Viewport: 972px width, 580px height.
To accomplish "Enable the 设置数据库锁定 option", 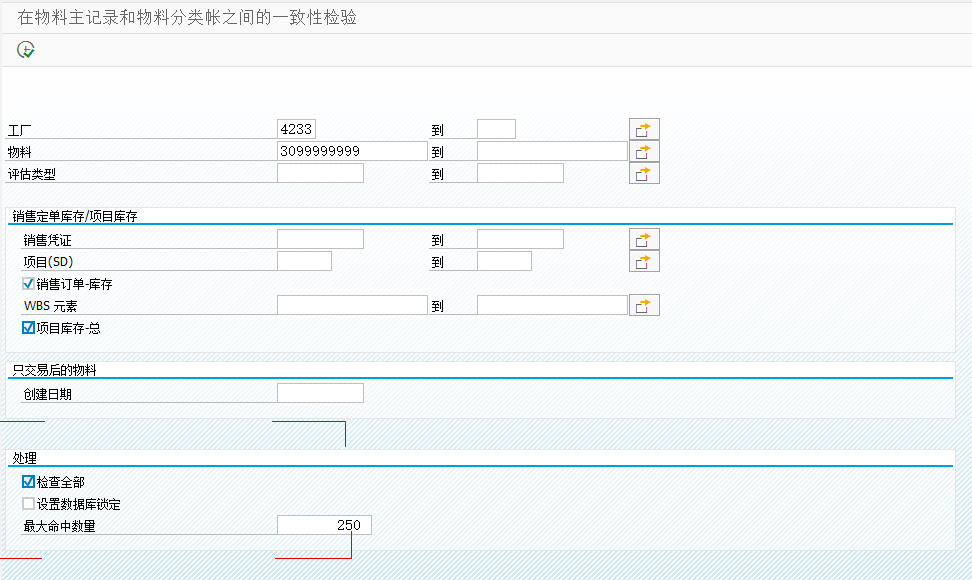I will pyautogui.click(x=26, y=504).
